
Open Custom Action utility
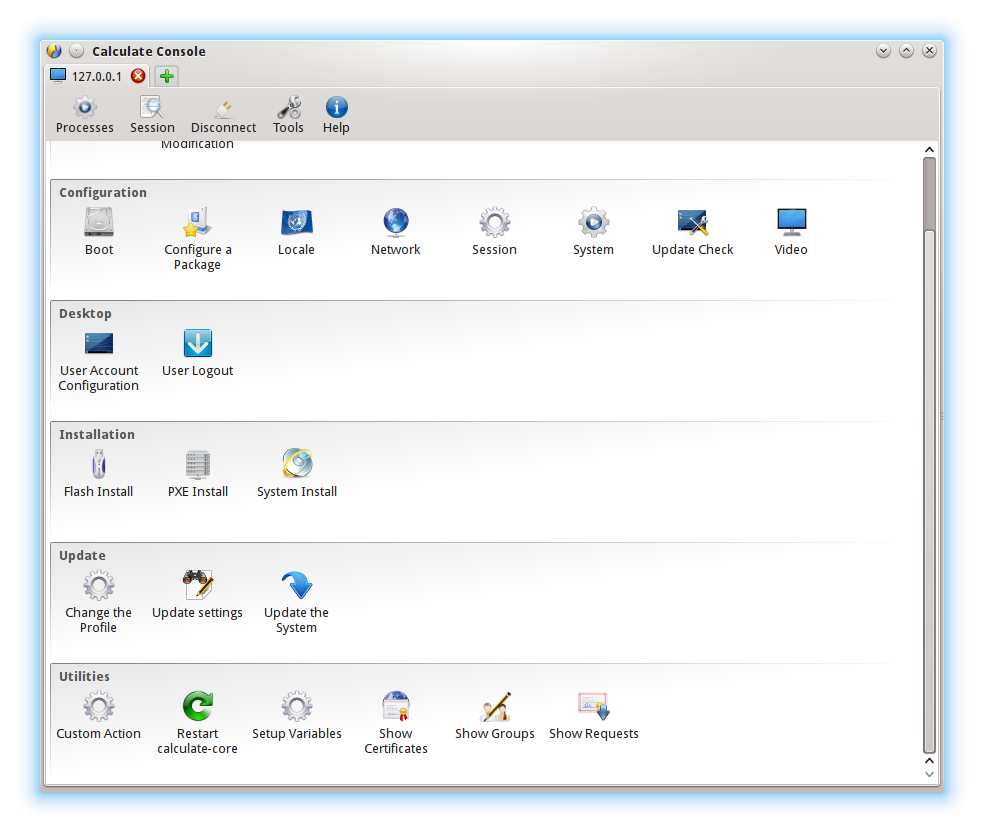point(99,716)
